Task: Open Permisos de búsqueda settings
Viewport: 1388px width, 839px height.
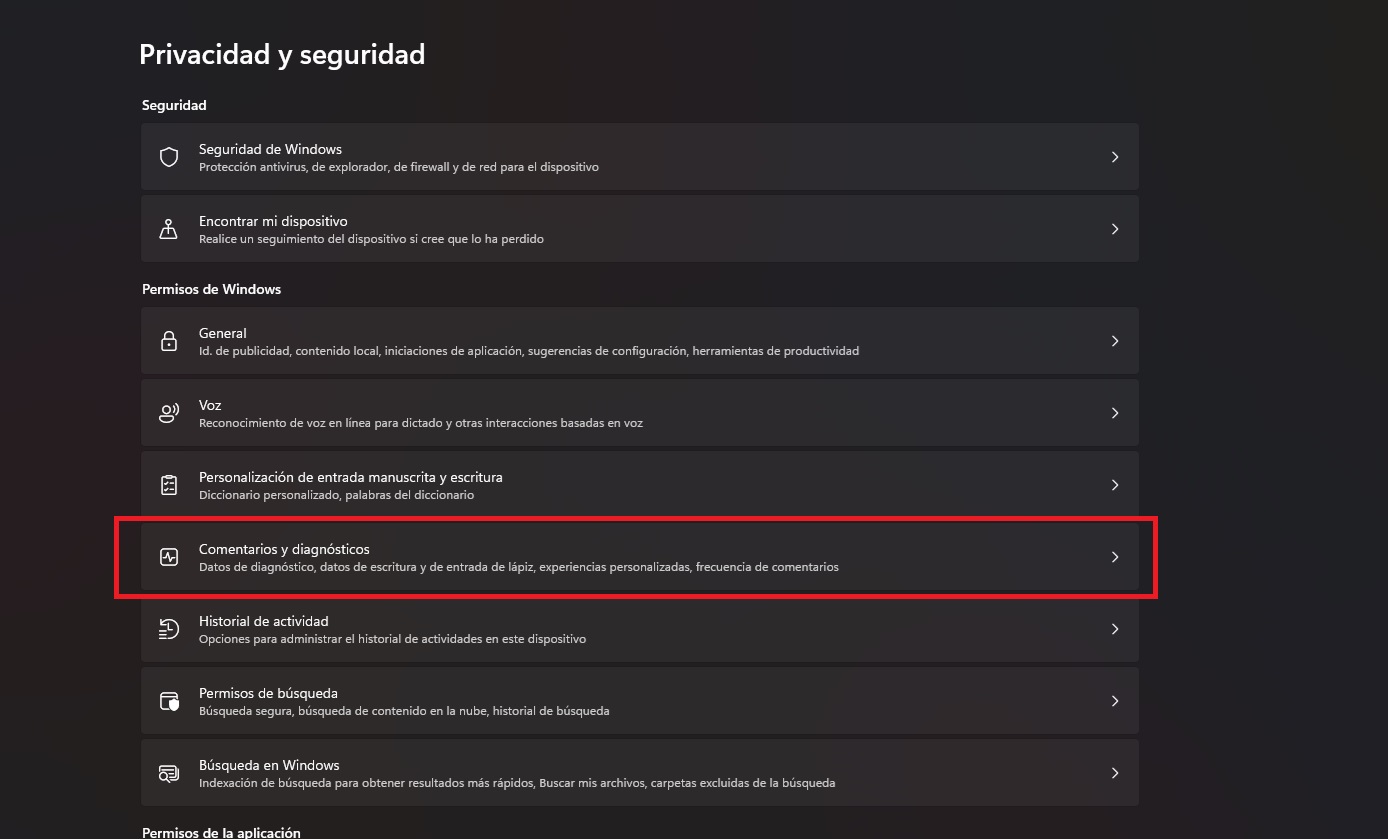Action: click(640, 701)
